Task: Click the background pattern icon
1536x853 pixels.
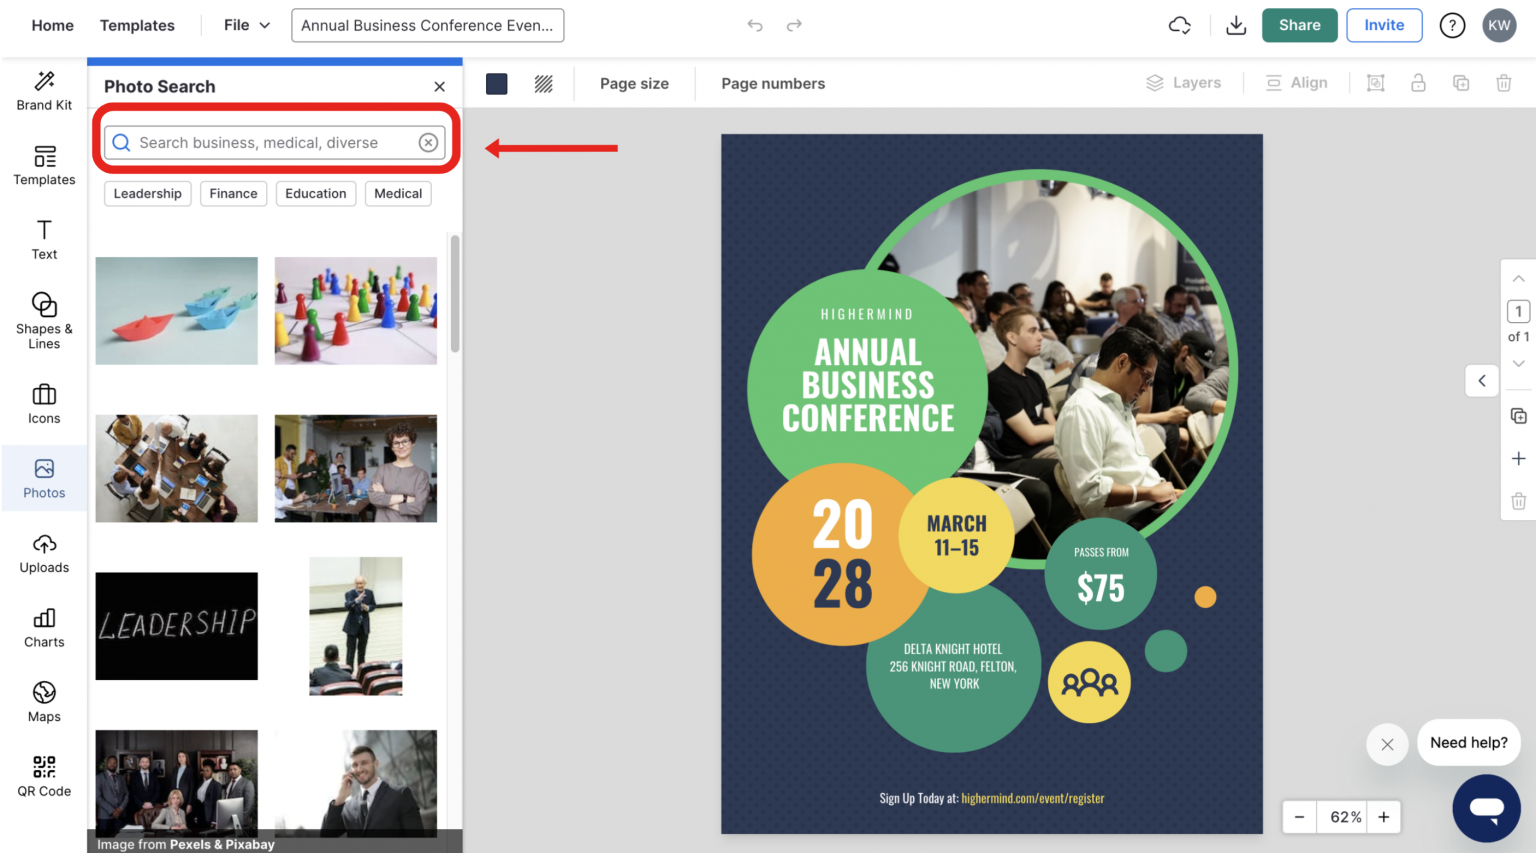Action: [x=543, y=84]
